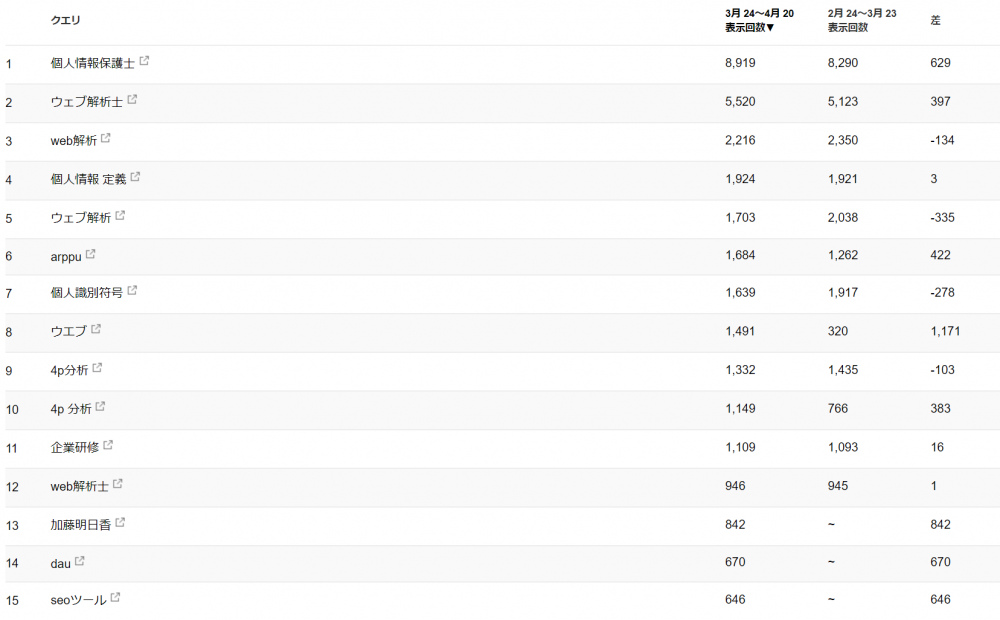
Task: Open external link icon beside 個人情報保護士
Action: coord(145,61)
